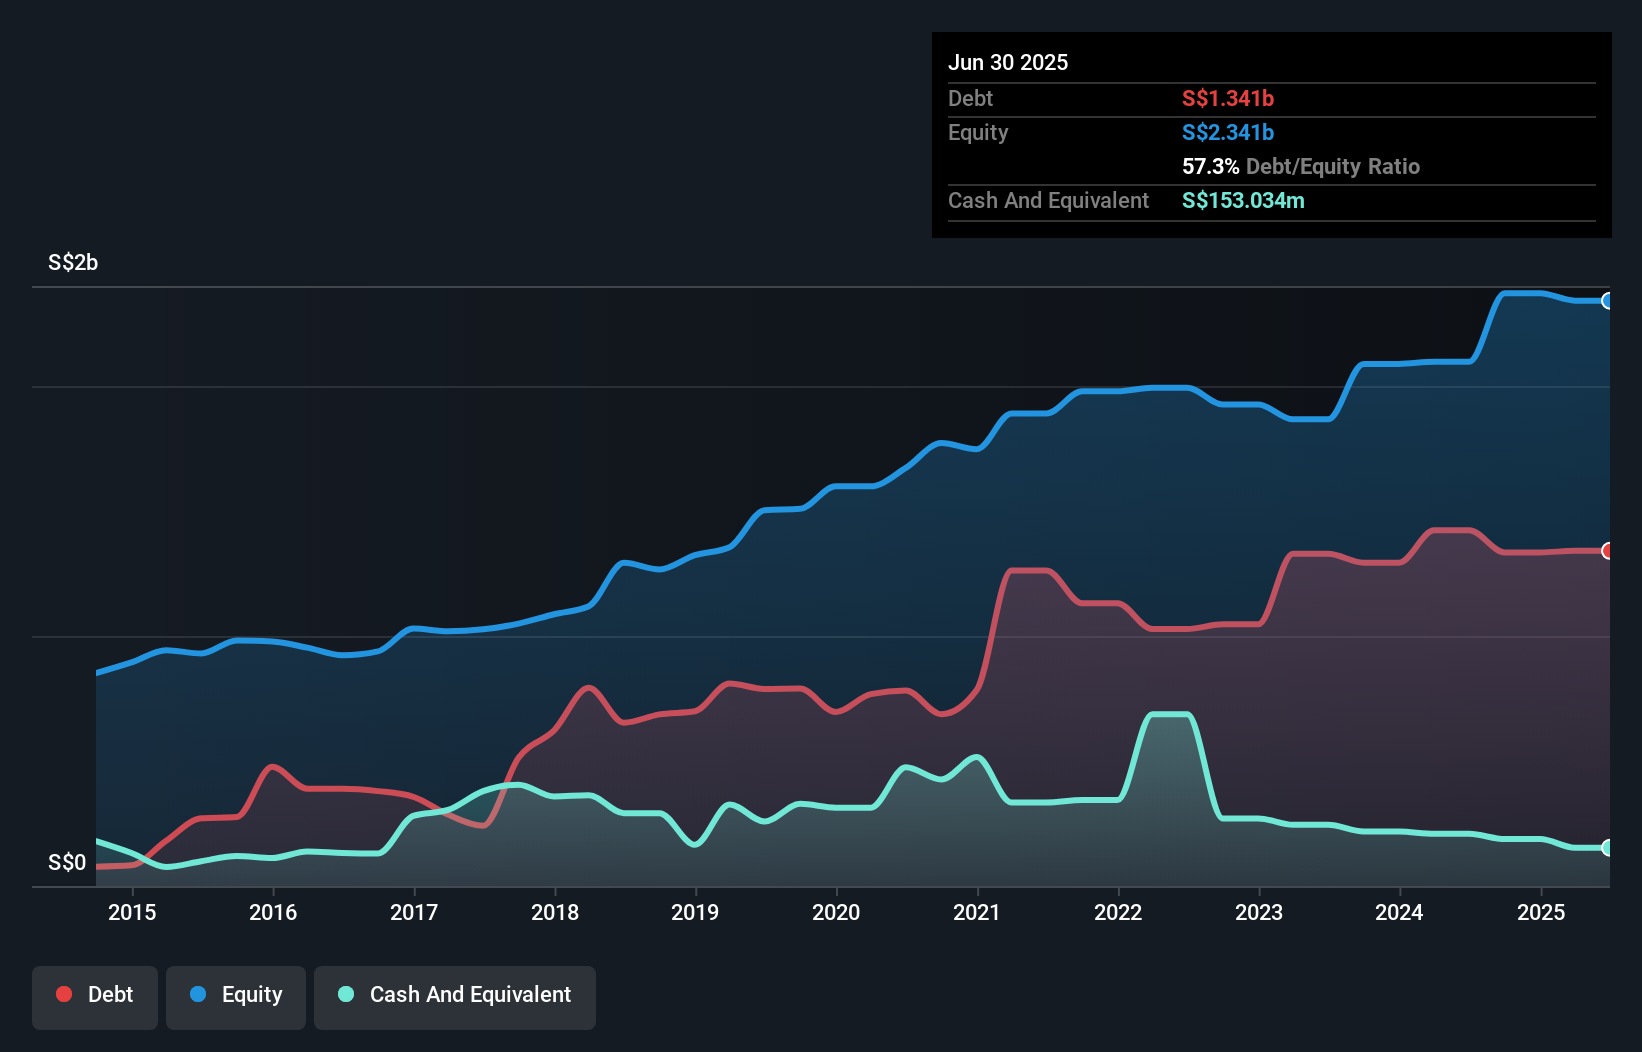Click the Jun 30 2025 date header
This screenshot has height=1052, width=1642.
pos(1009,62)
